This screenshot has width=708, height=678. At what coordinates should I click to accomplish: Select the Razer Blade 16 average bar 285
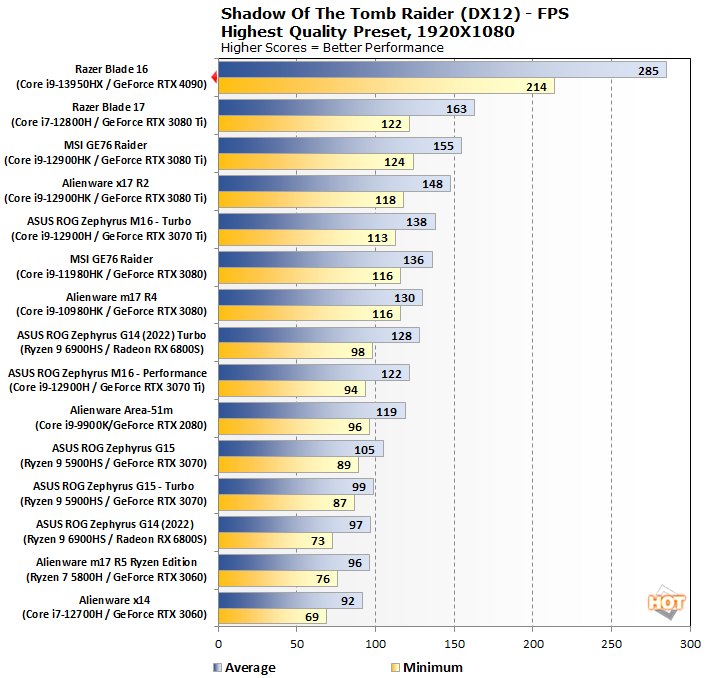pyautogui.click(x=442, y=70)
